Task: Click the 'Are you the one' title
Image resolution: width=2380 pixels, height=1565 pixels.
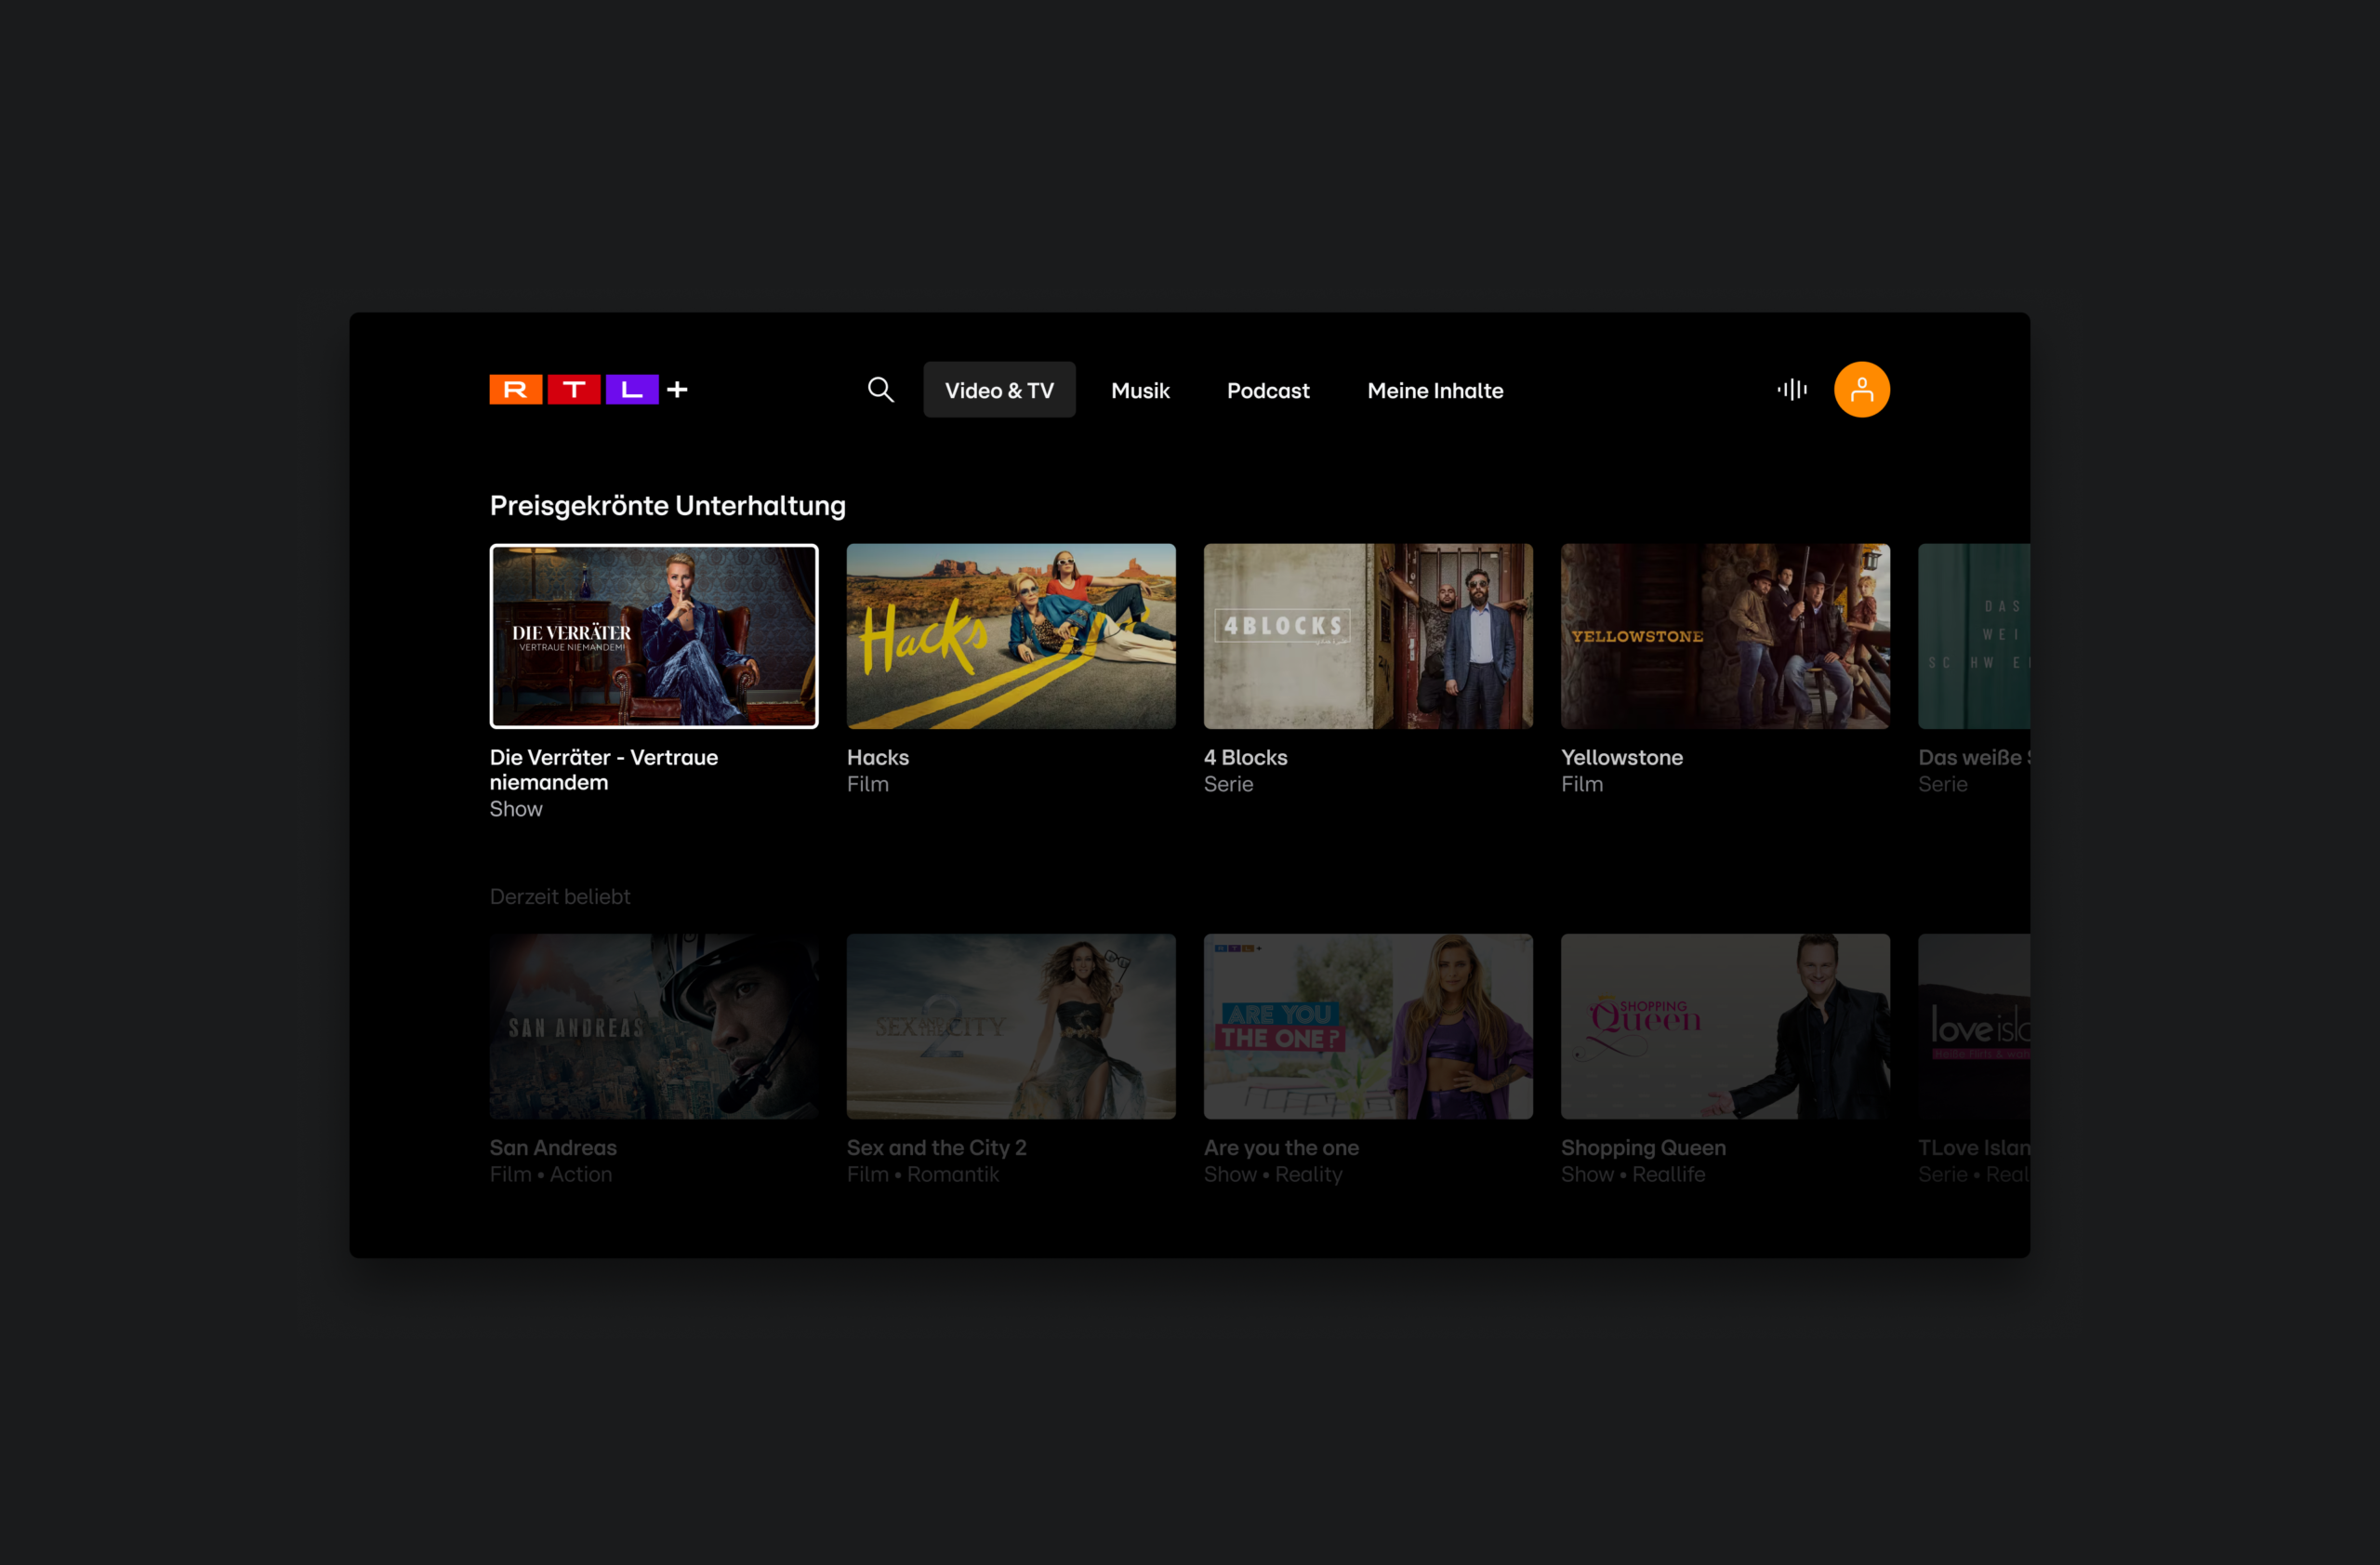Action: click(x=1281, y=1147)
